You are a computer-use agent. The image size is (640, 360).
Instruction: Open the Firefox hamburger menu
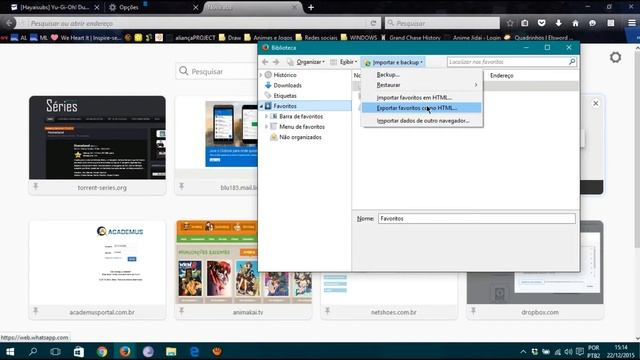point(632,23)
